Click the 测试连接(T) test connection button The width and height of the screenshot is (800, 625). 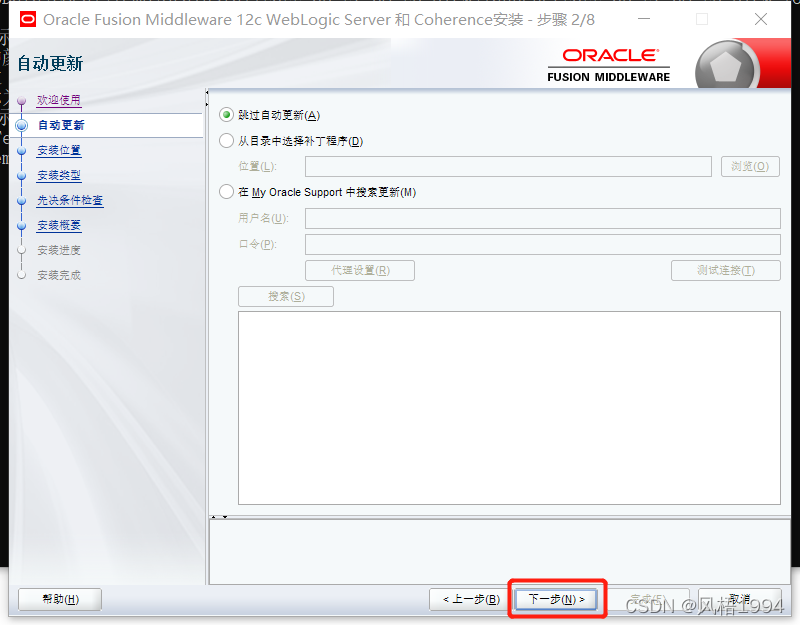click(x=726, y=270)
